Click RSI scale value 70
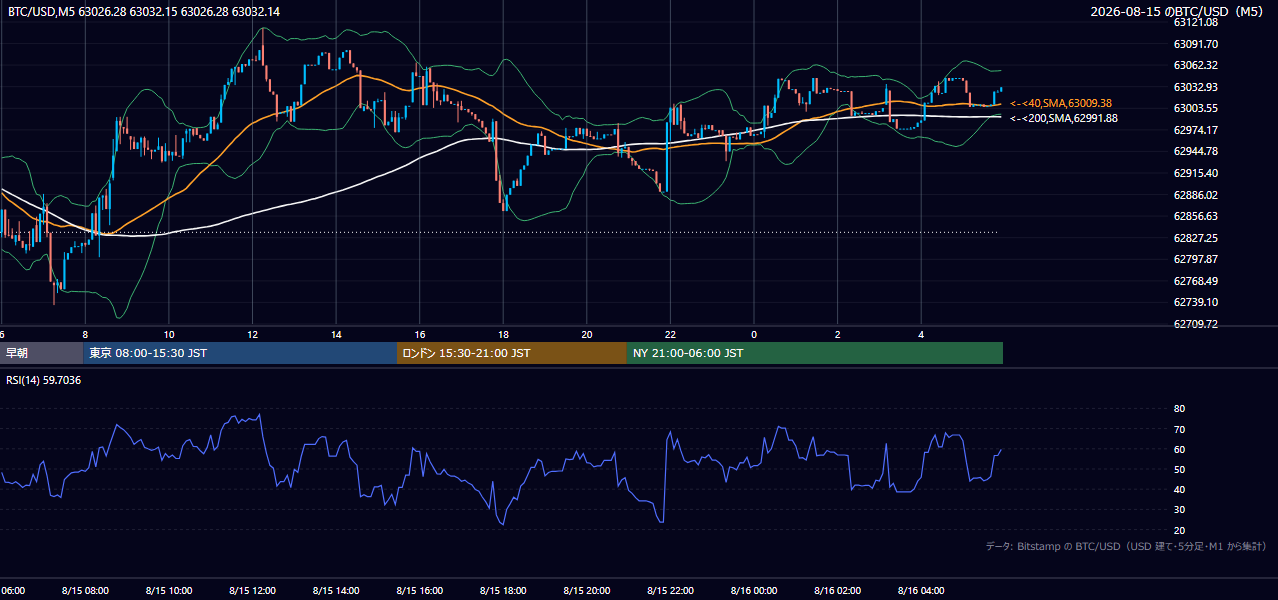The image size is (1278, 600). click(1179, 429)
